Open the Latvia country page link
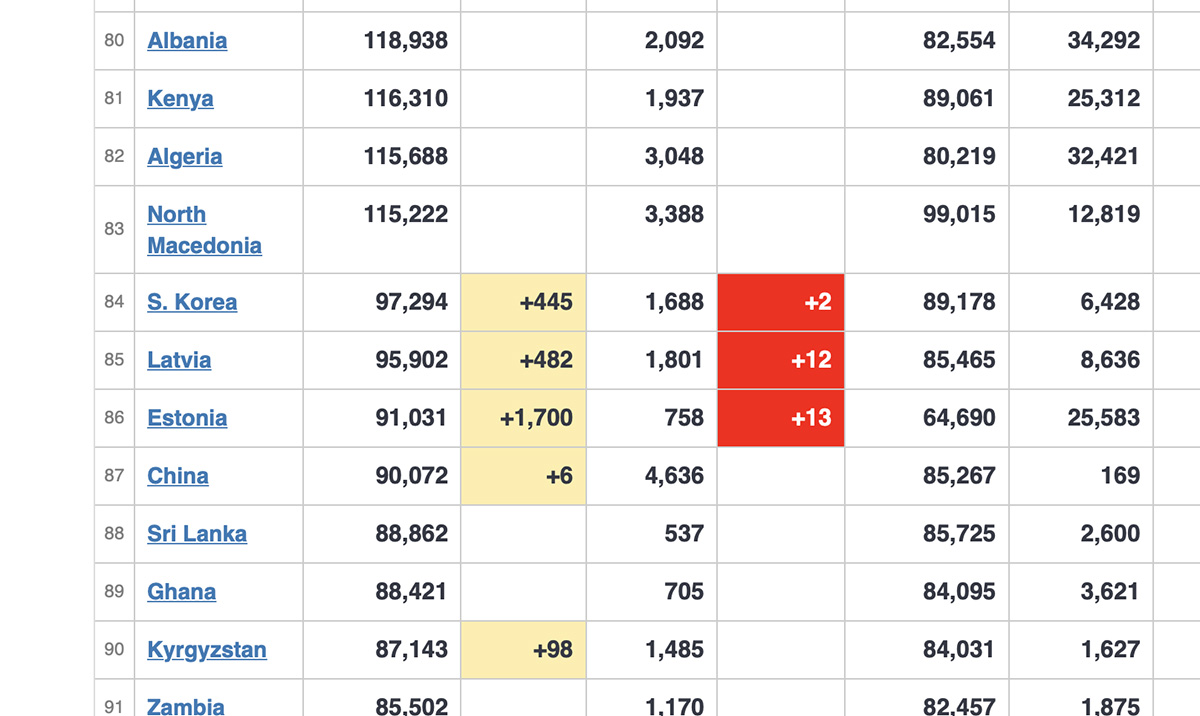Image resolution: width=1200 pixels, height=716 pixels. pos(179,360)
